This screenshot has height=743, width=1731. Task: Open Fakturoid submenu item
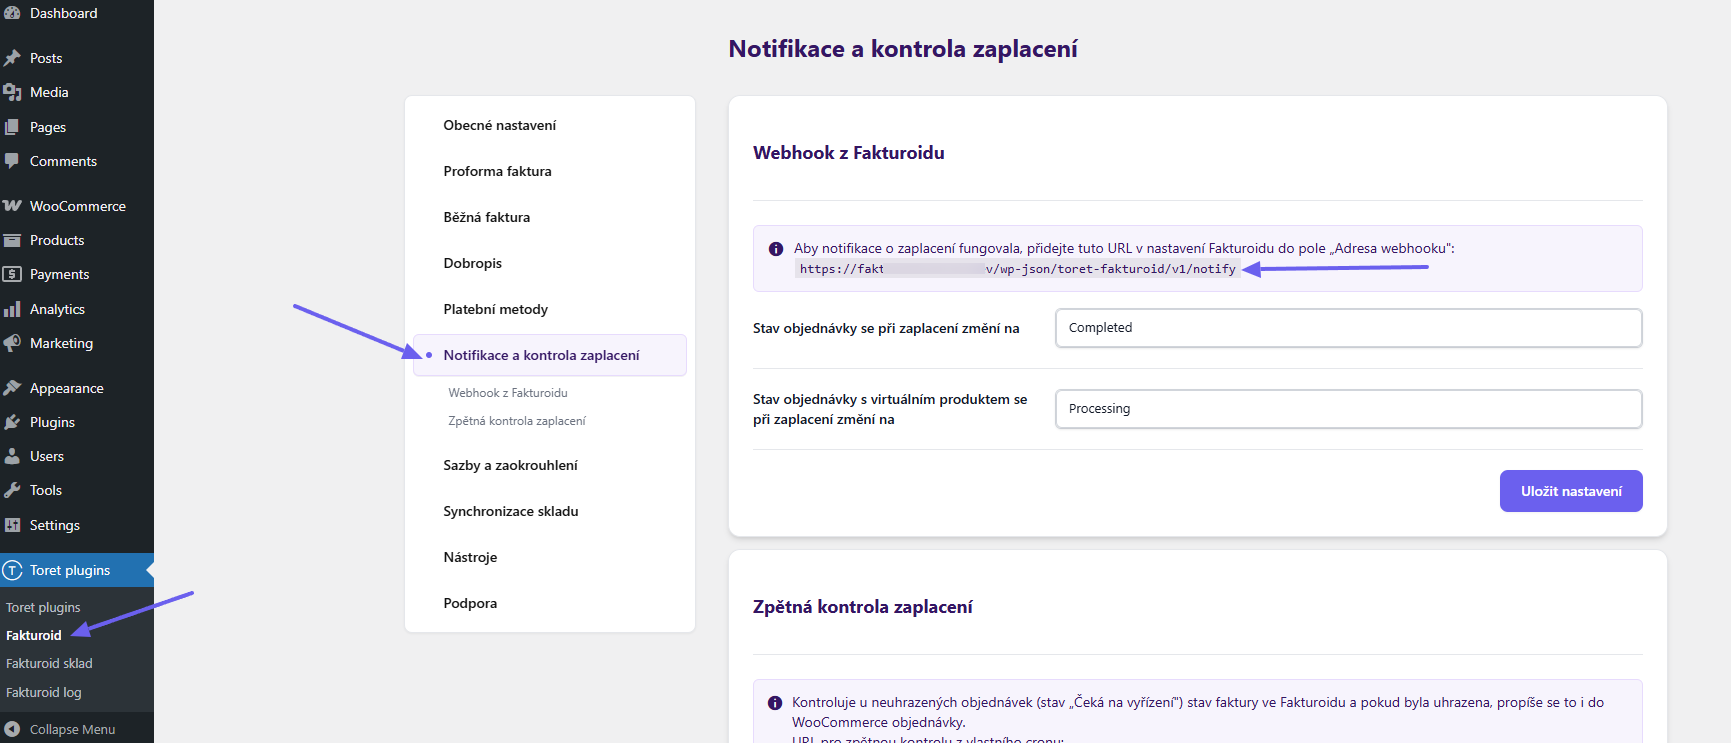click(x=34, y=635)
